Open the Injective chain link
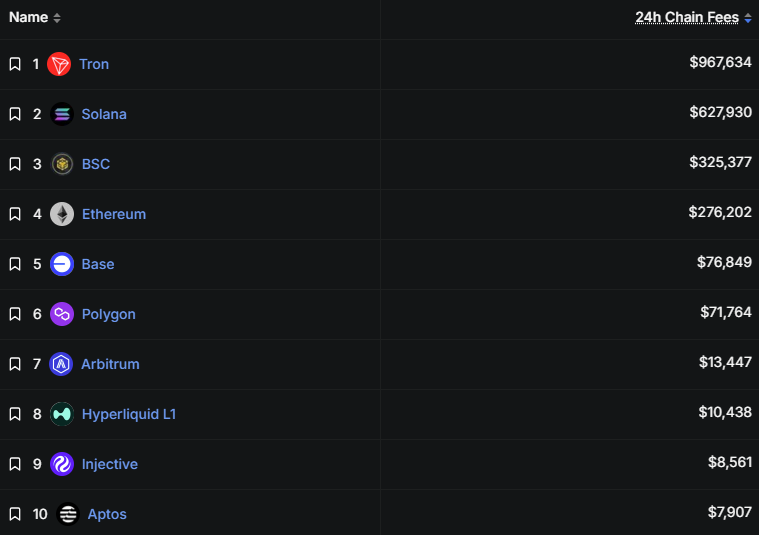 point(110,464)
